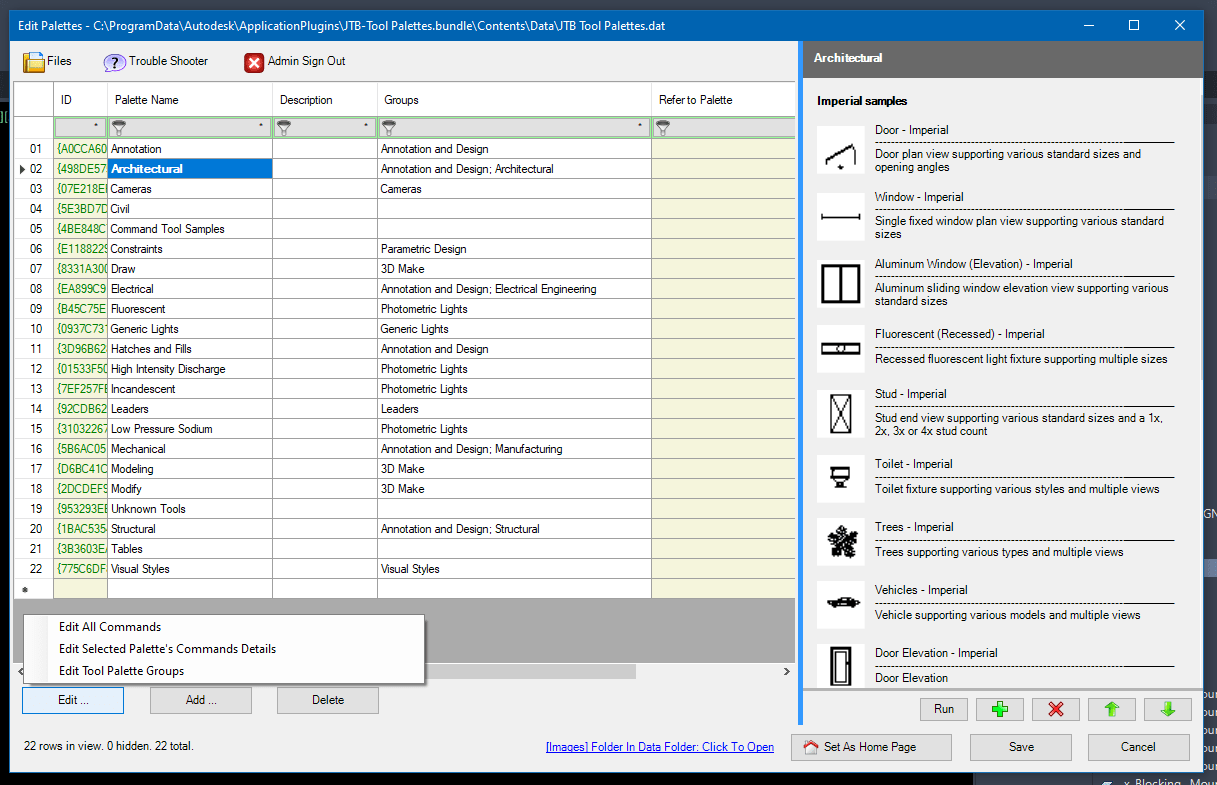Sort by the Groups column header

point(514,100)
